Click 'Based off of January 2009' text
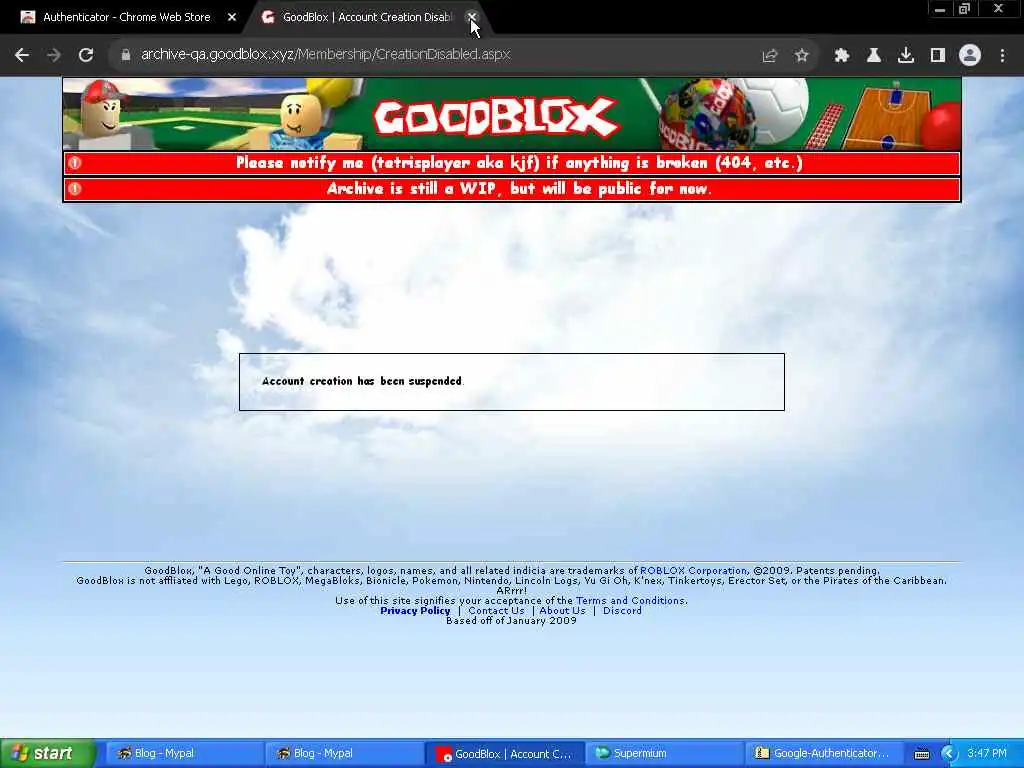This screenshot has width=1024, height=768. point(511,621)
